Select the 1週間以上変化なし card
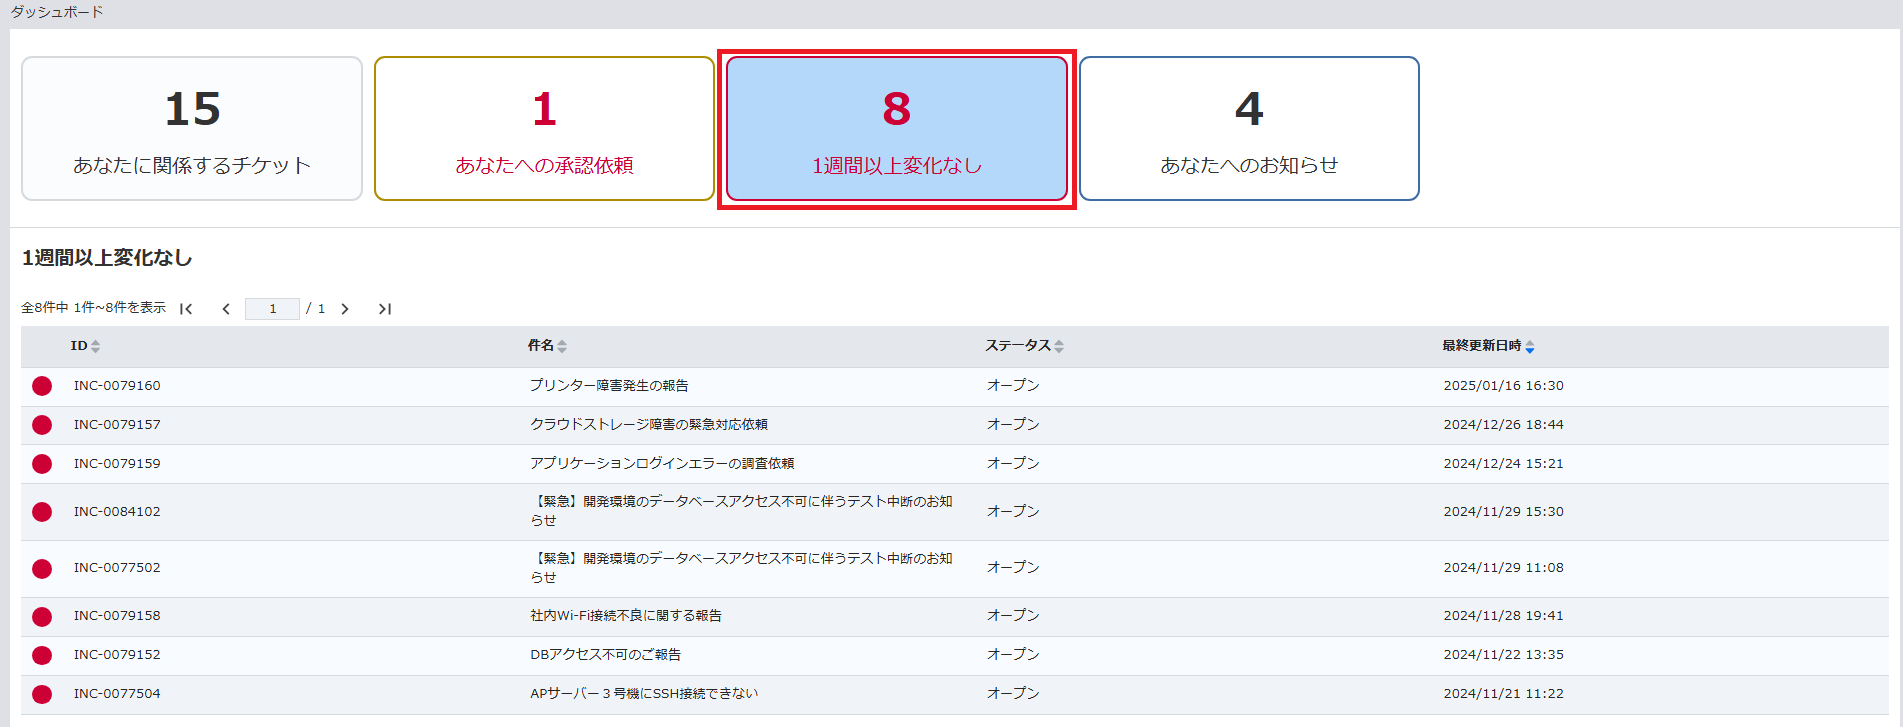1903x727 pixels. (896, 129)
